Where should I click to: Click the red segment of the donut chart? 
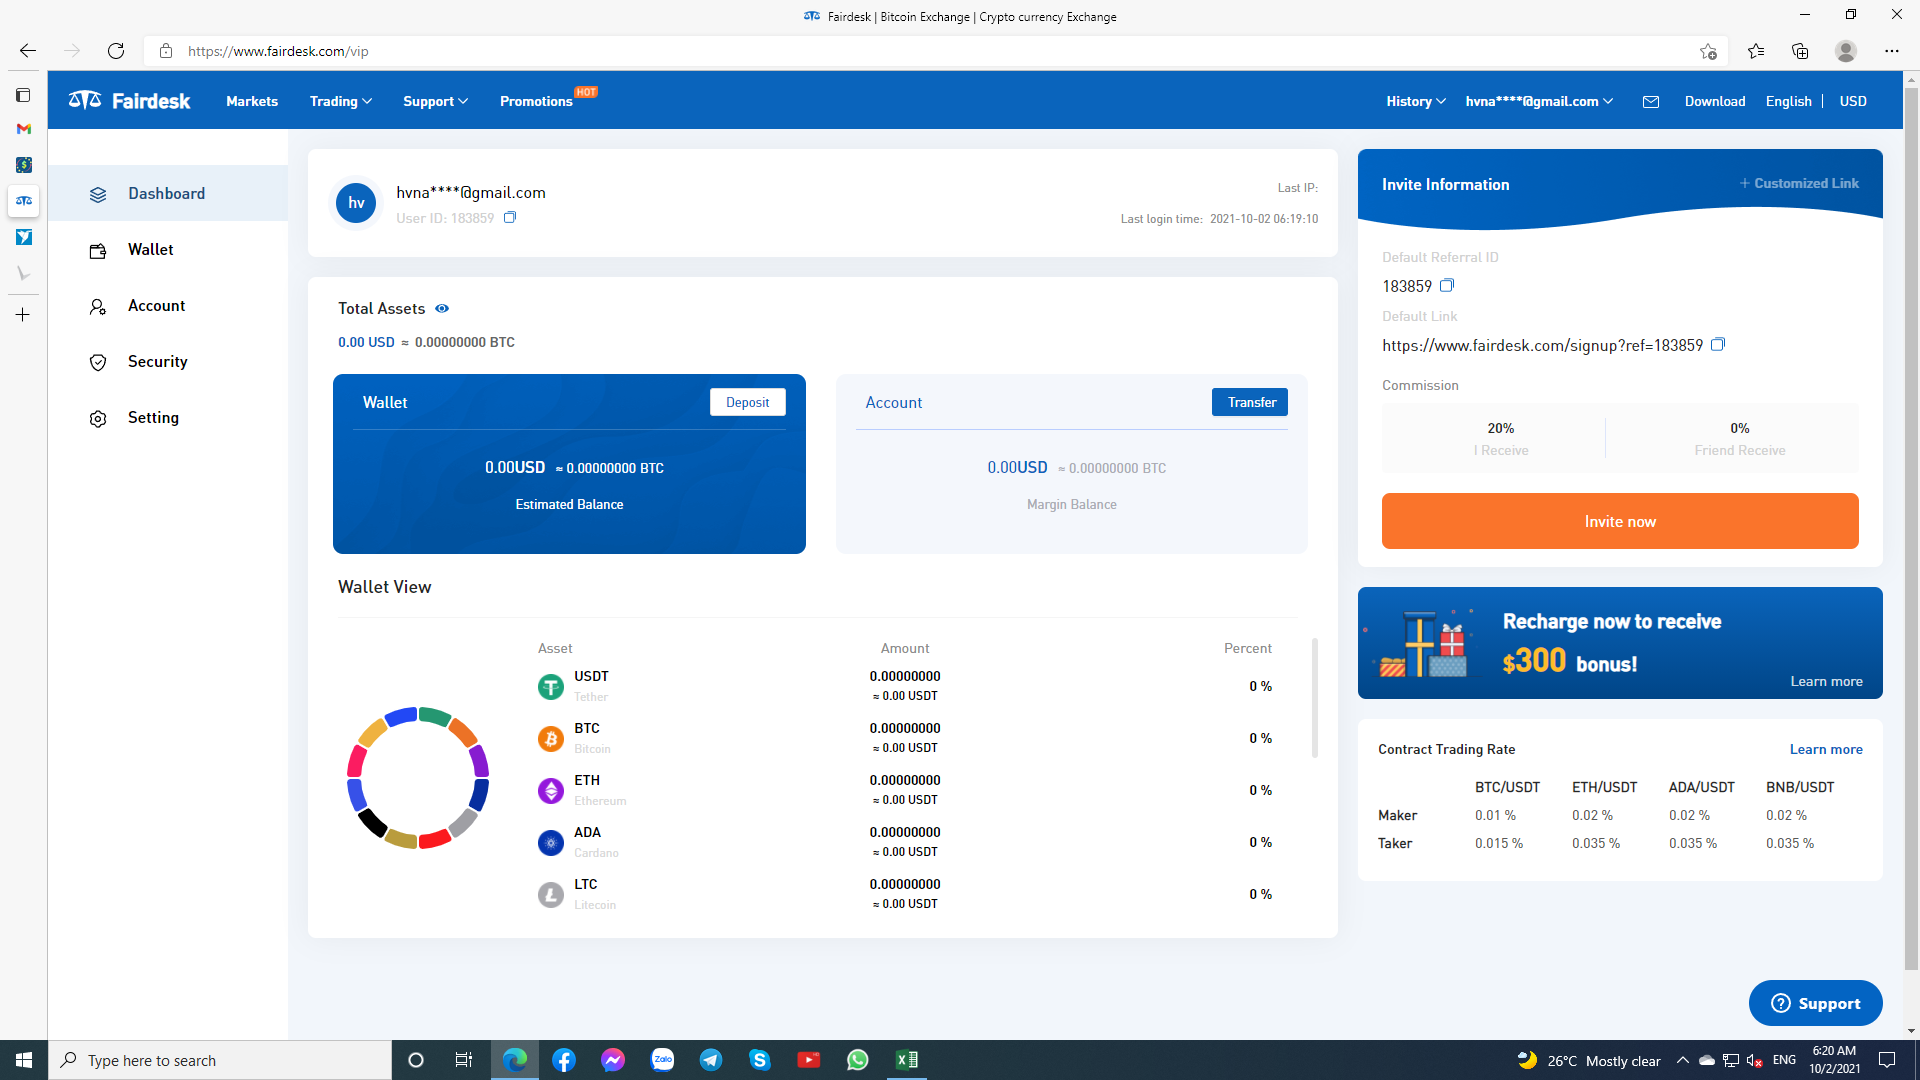(434, 840)
